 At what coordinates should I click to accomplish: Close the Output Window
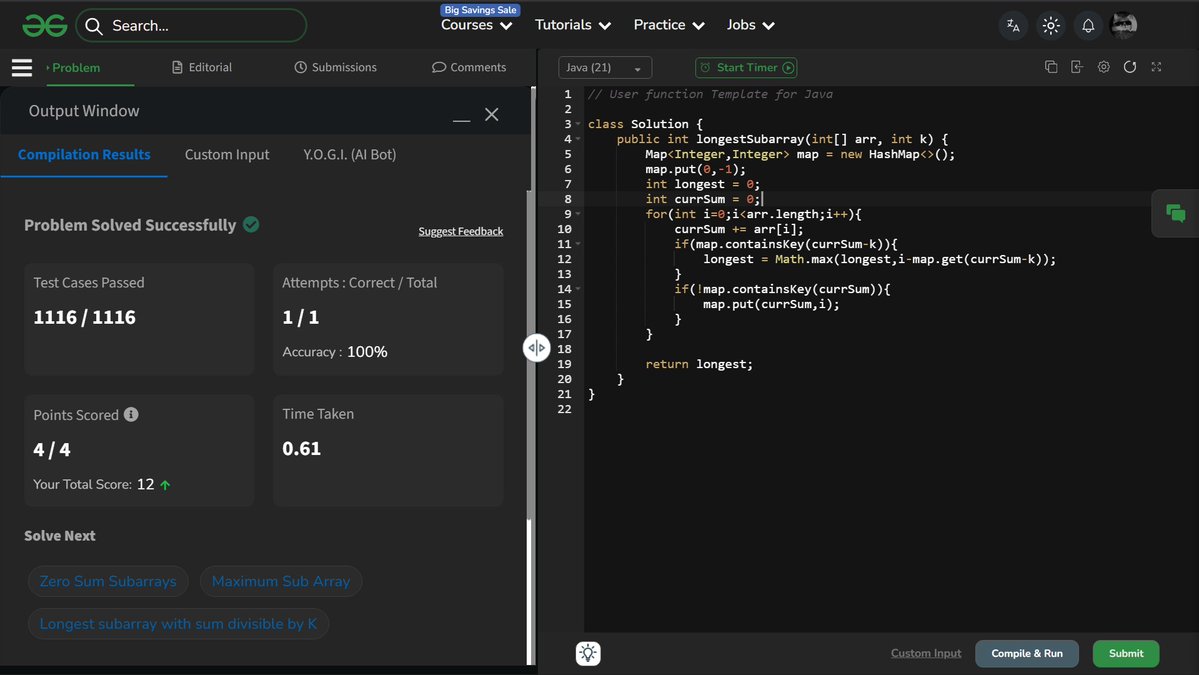coord(492,115)
